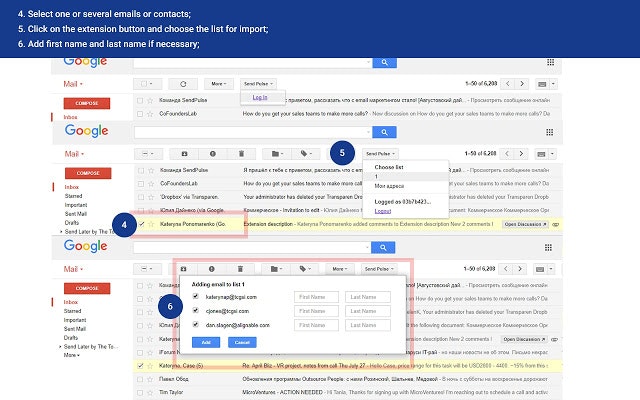The width and height of the screenshot is (640, 400).
Task: Go to newer messages arrow in the top Gmail screenshot
Action: [508, 84]
